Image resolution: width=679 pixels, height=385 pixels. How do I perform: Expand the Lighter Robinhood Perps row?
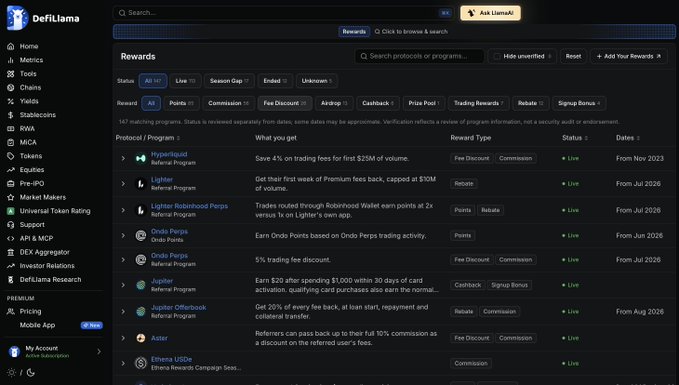coord(123,210)
